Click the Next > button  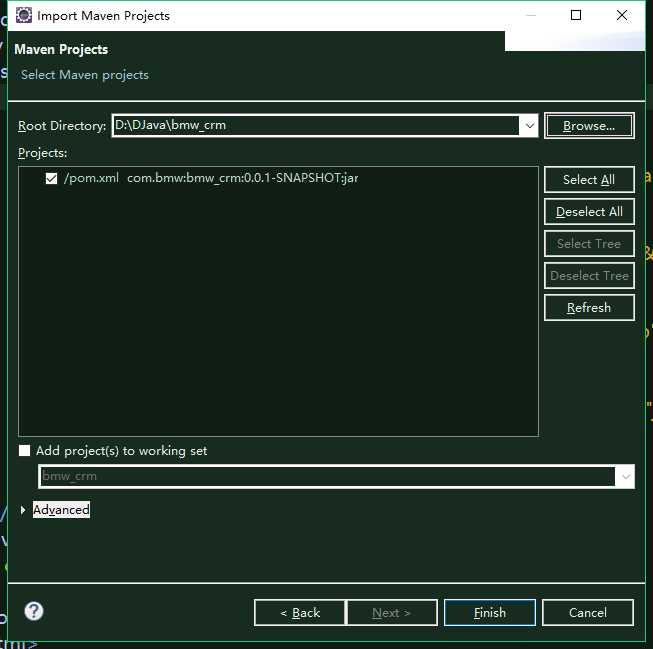pyautogui.click(x=392, y=613)
